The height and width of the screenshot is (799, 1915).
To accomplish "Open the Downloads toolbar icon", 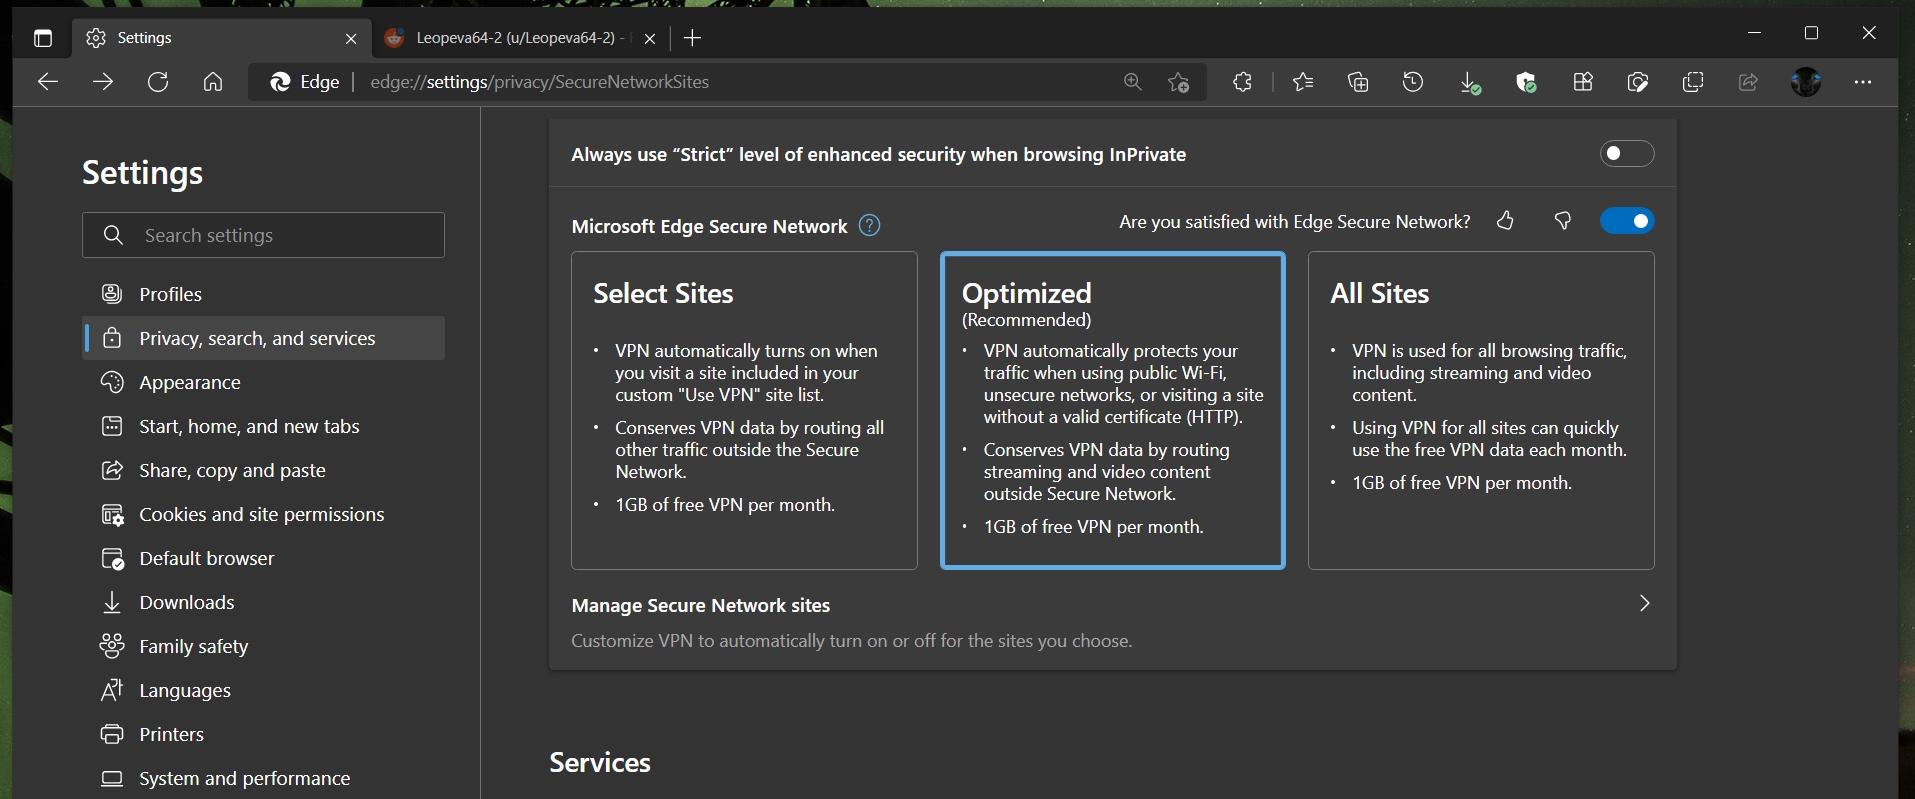I will pos(1469,83).
